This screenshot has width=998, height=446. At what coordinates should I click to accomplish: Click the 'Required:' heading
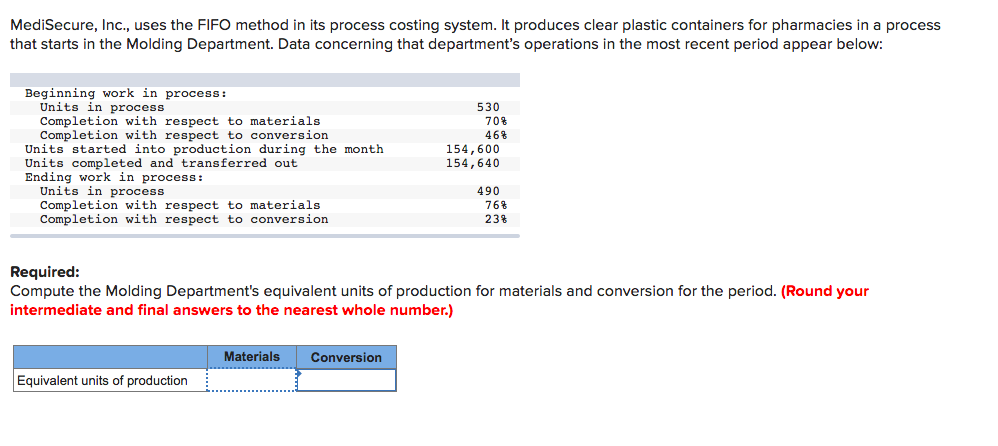tap(45, 272)
